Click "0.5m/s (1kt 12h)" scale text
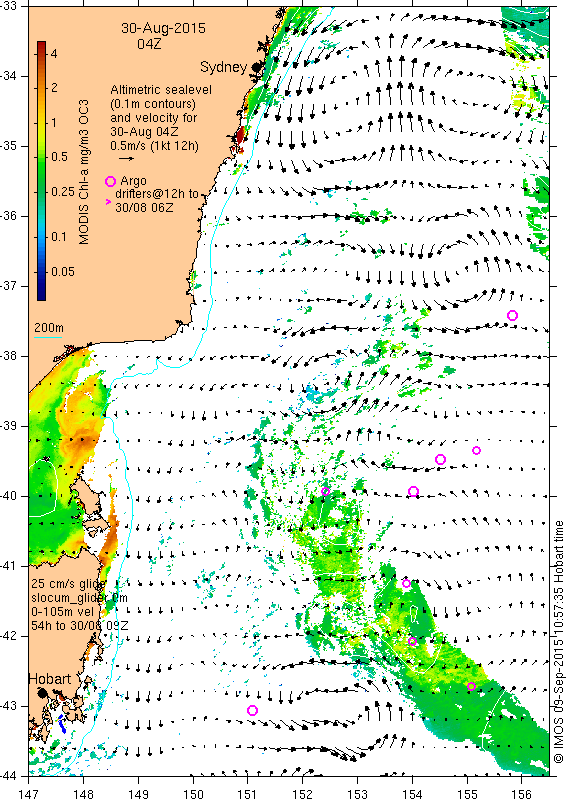 (x=154, y=146)
